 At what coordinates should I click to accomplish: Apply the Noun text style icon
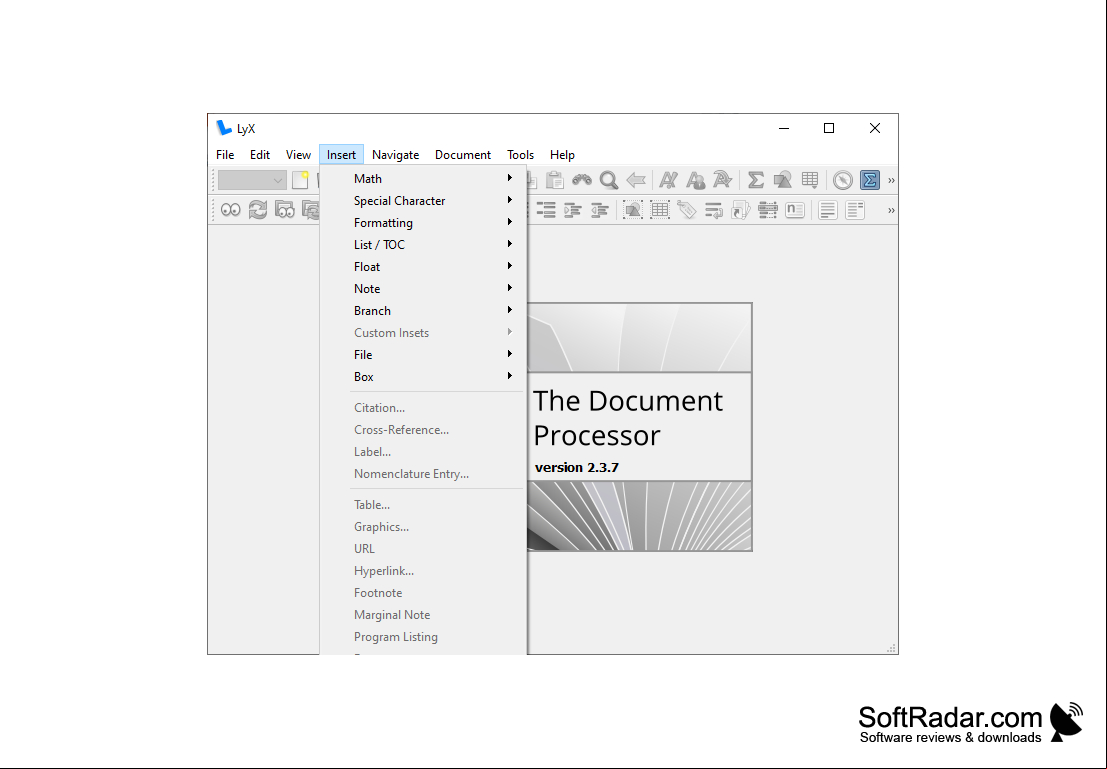coord(695,180)
